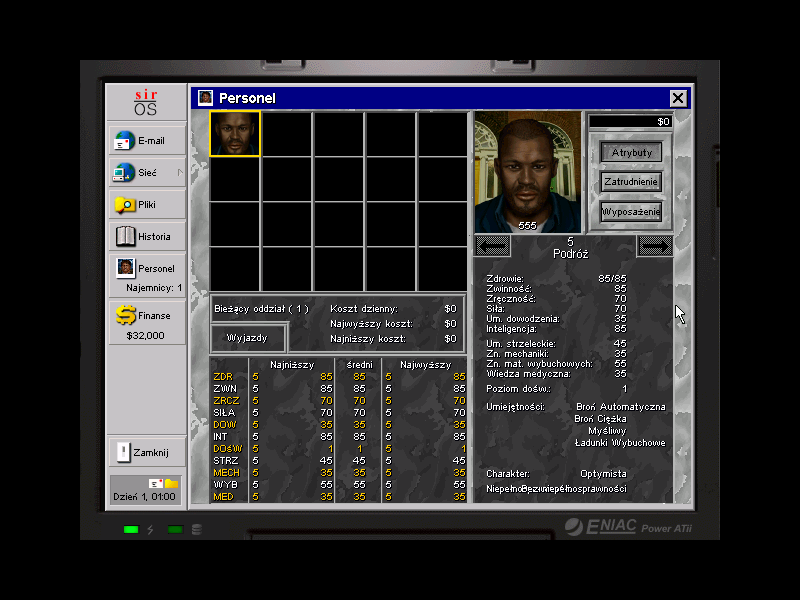Switch to the Zatrudnienie view
Viewport: 800px width, 600px height.
(631, 182)
